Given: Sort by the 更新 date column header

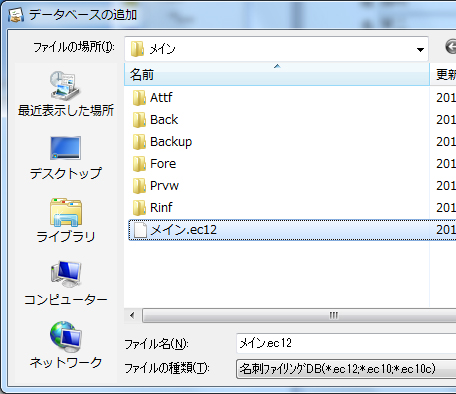Looking at the screenshot, I should pyautogui.click(x=443, y=74).
